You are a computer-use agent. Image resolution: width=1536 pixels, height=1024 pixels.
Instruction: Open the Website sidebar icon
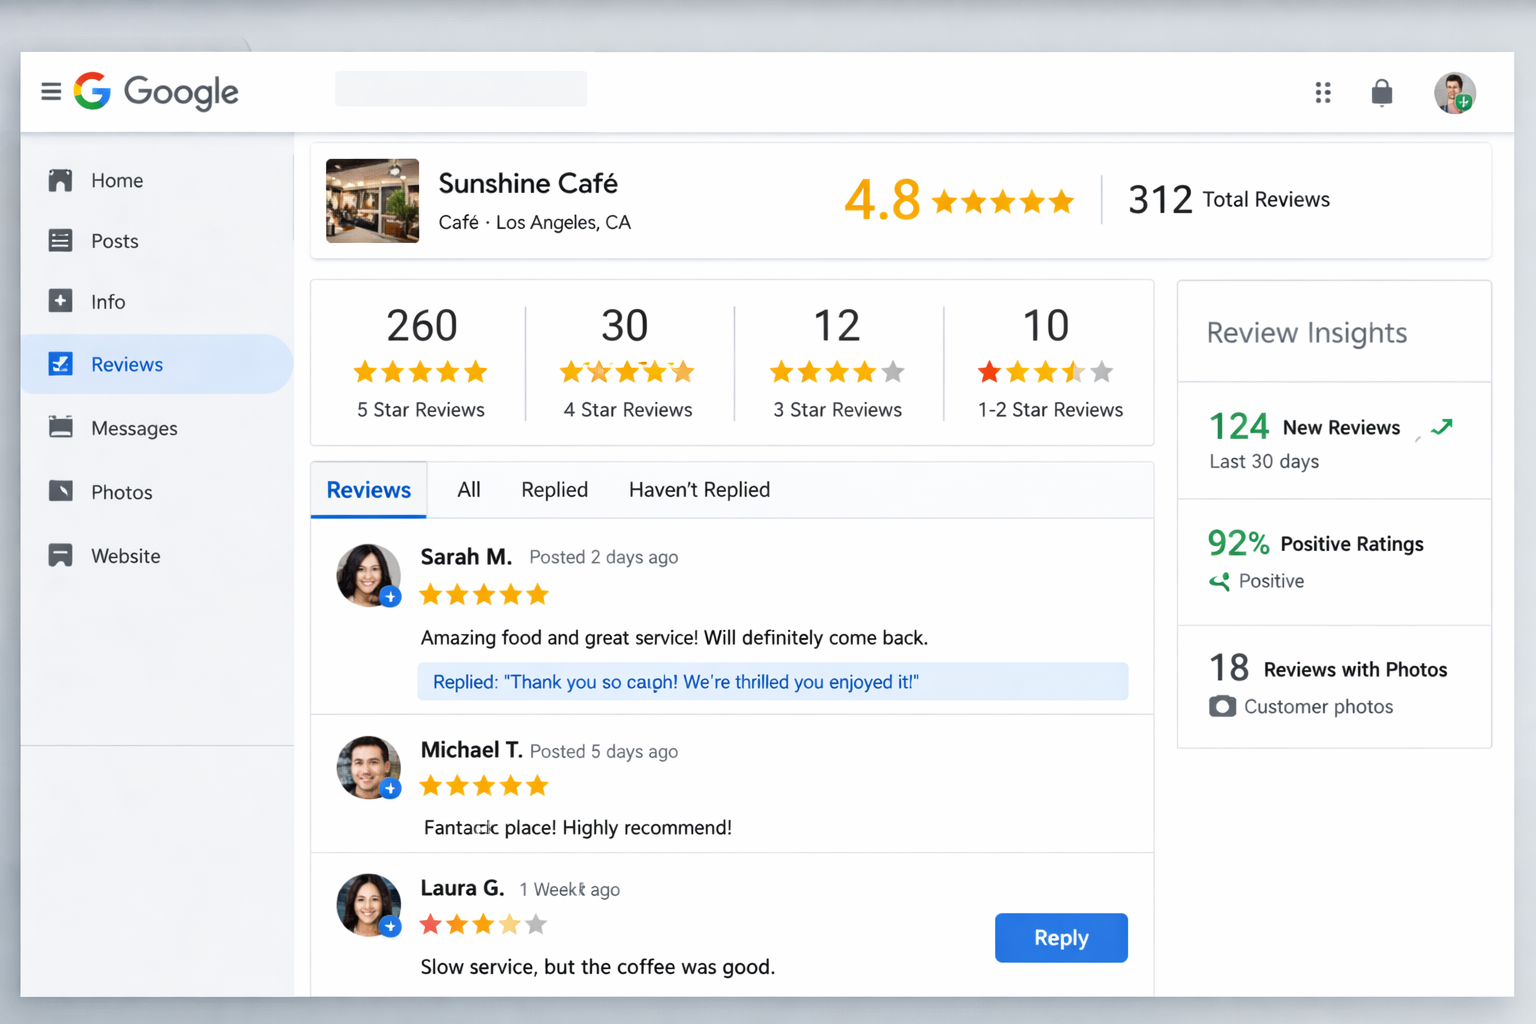[x=61, y=555]
